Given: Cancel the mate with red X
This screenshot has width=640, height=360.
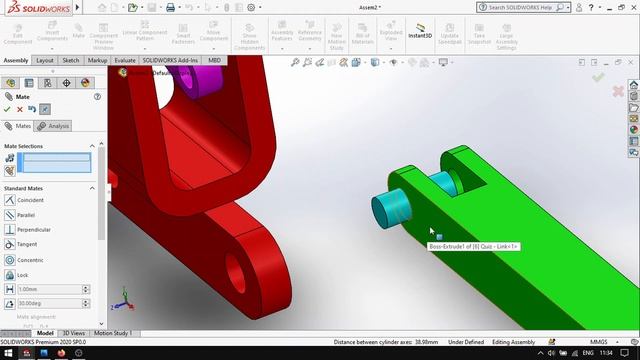Looking at the screenshot, I should [20, 109].
